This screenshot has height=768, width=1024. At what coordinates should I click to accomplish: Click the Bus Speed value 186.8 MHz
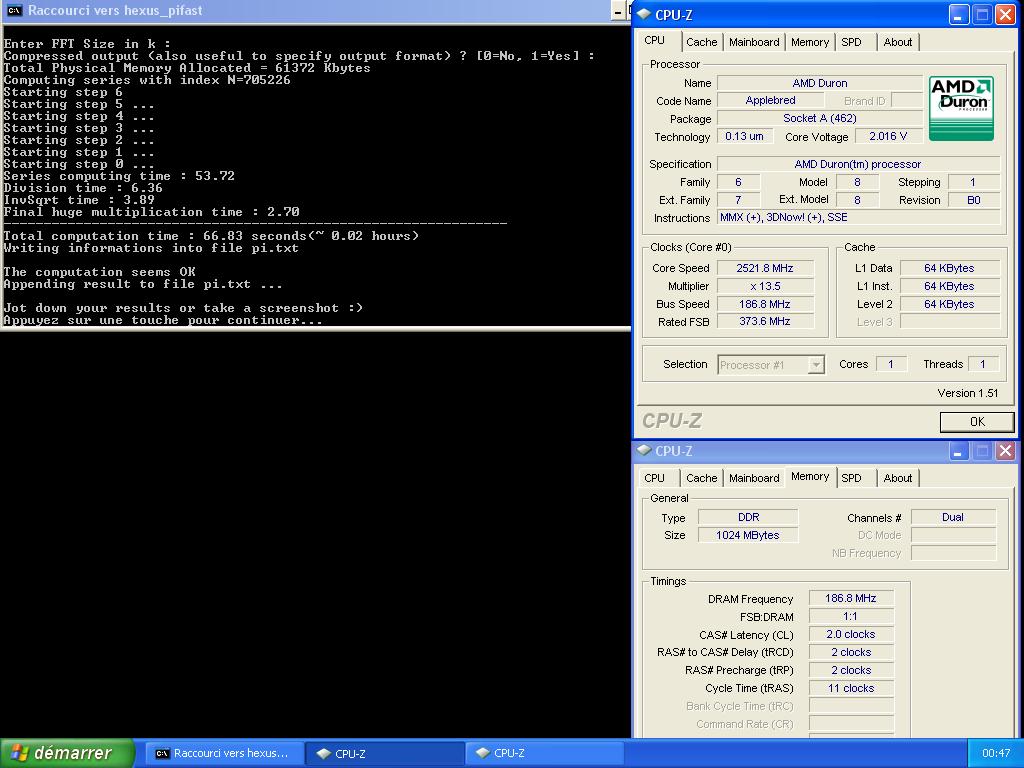(x=765, y=304)
